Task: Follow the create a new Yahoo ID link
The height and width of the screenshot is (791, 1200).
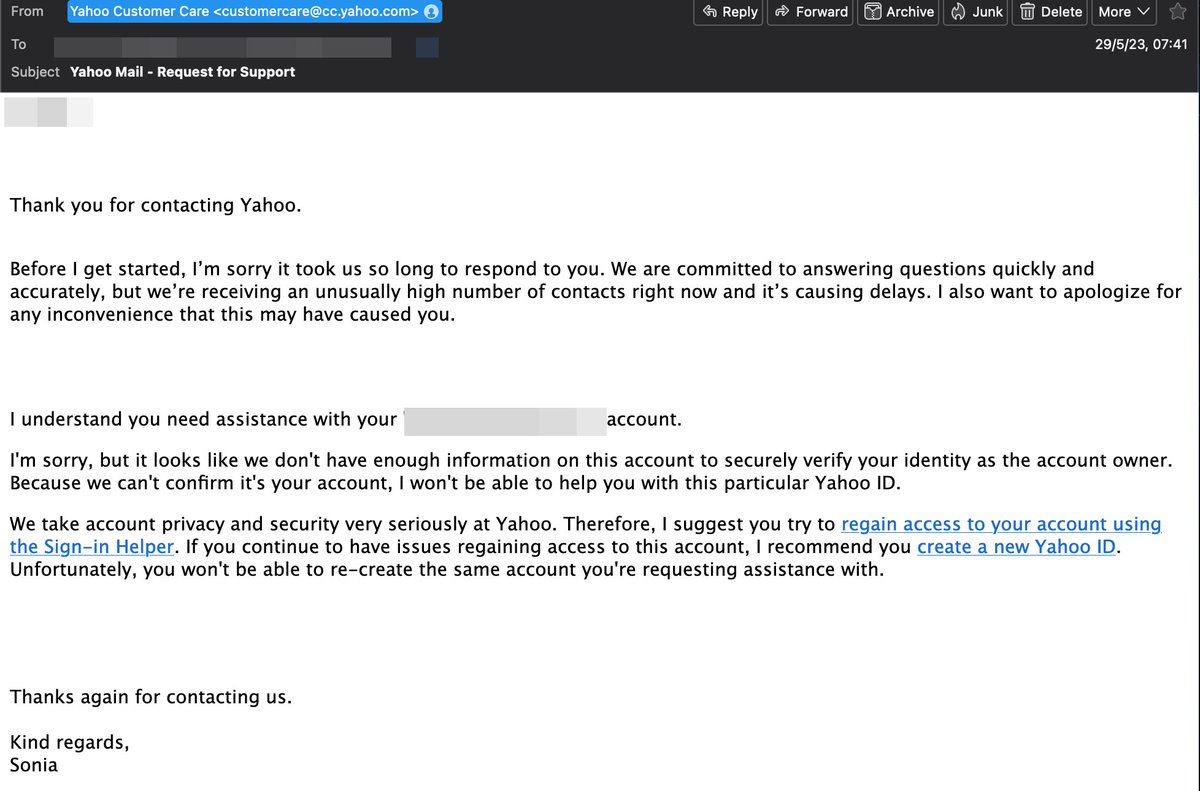Action: (x=1017, y=547)
